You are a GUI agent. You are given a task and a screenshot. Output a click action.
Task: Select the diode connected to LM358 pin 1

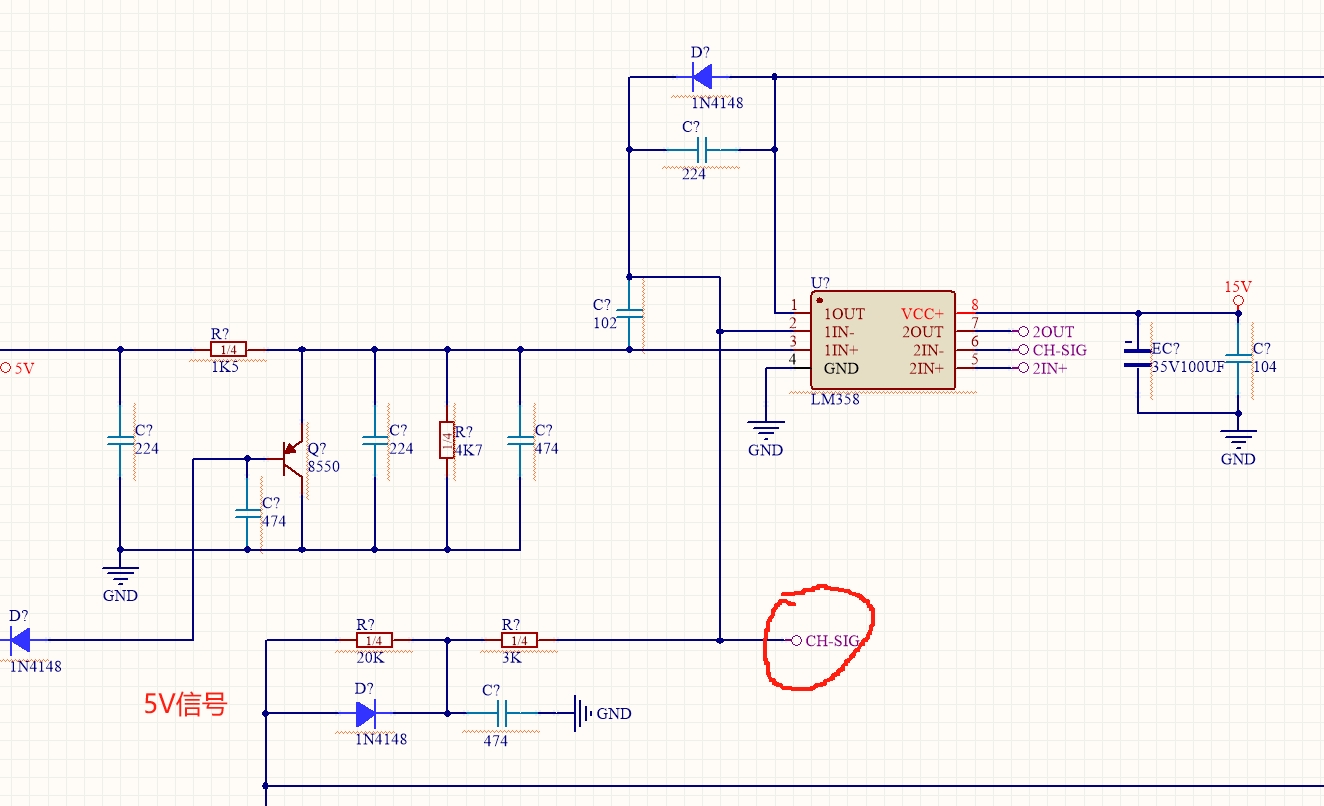[x=701, y=76]
